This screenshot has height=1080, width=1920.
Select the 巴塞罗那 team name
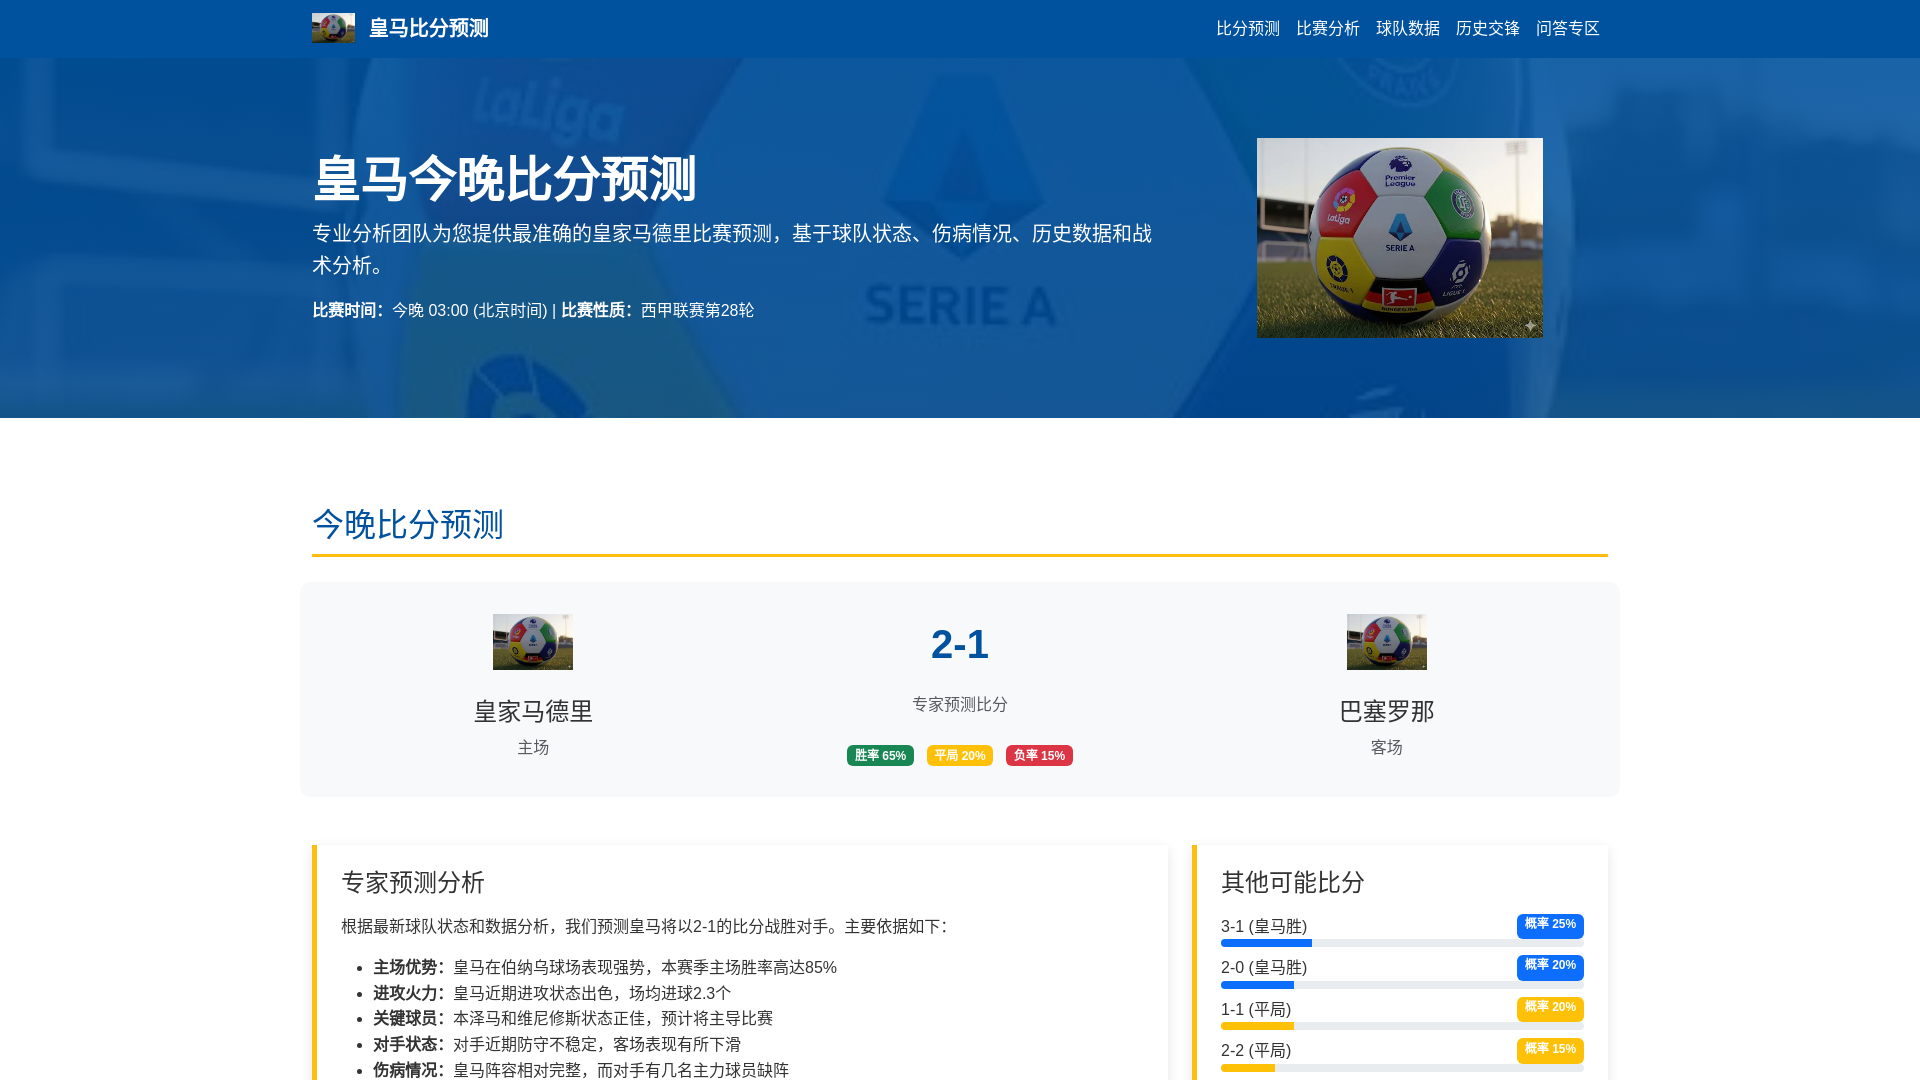(x=1387, y=711)
